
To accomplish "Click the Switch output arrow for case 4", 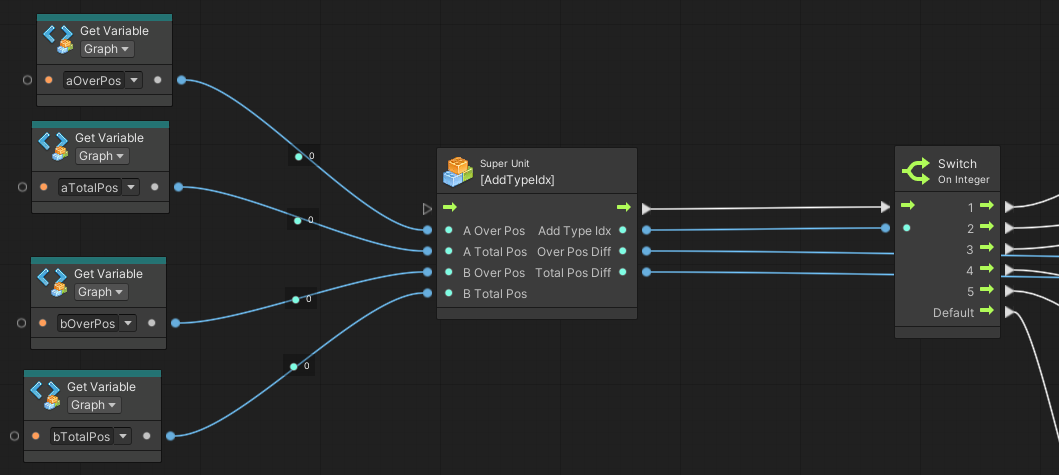I will pyautogui.click(x=987, y=269).
